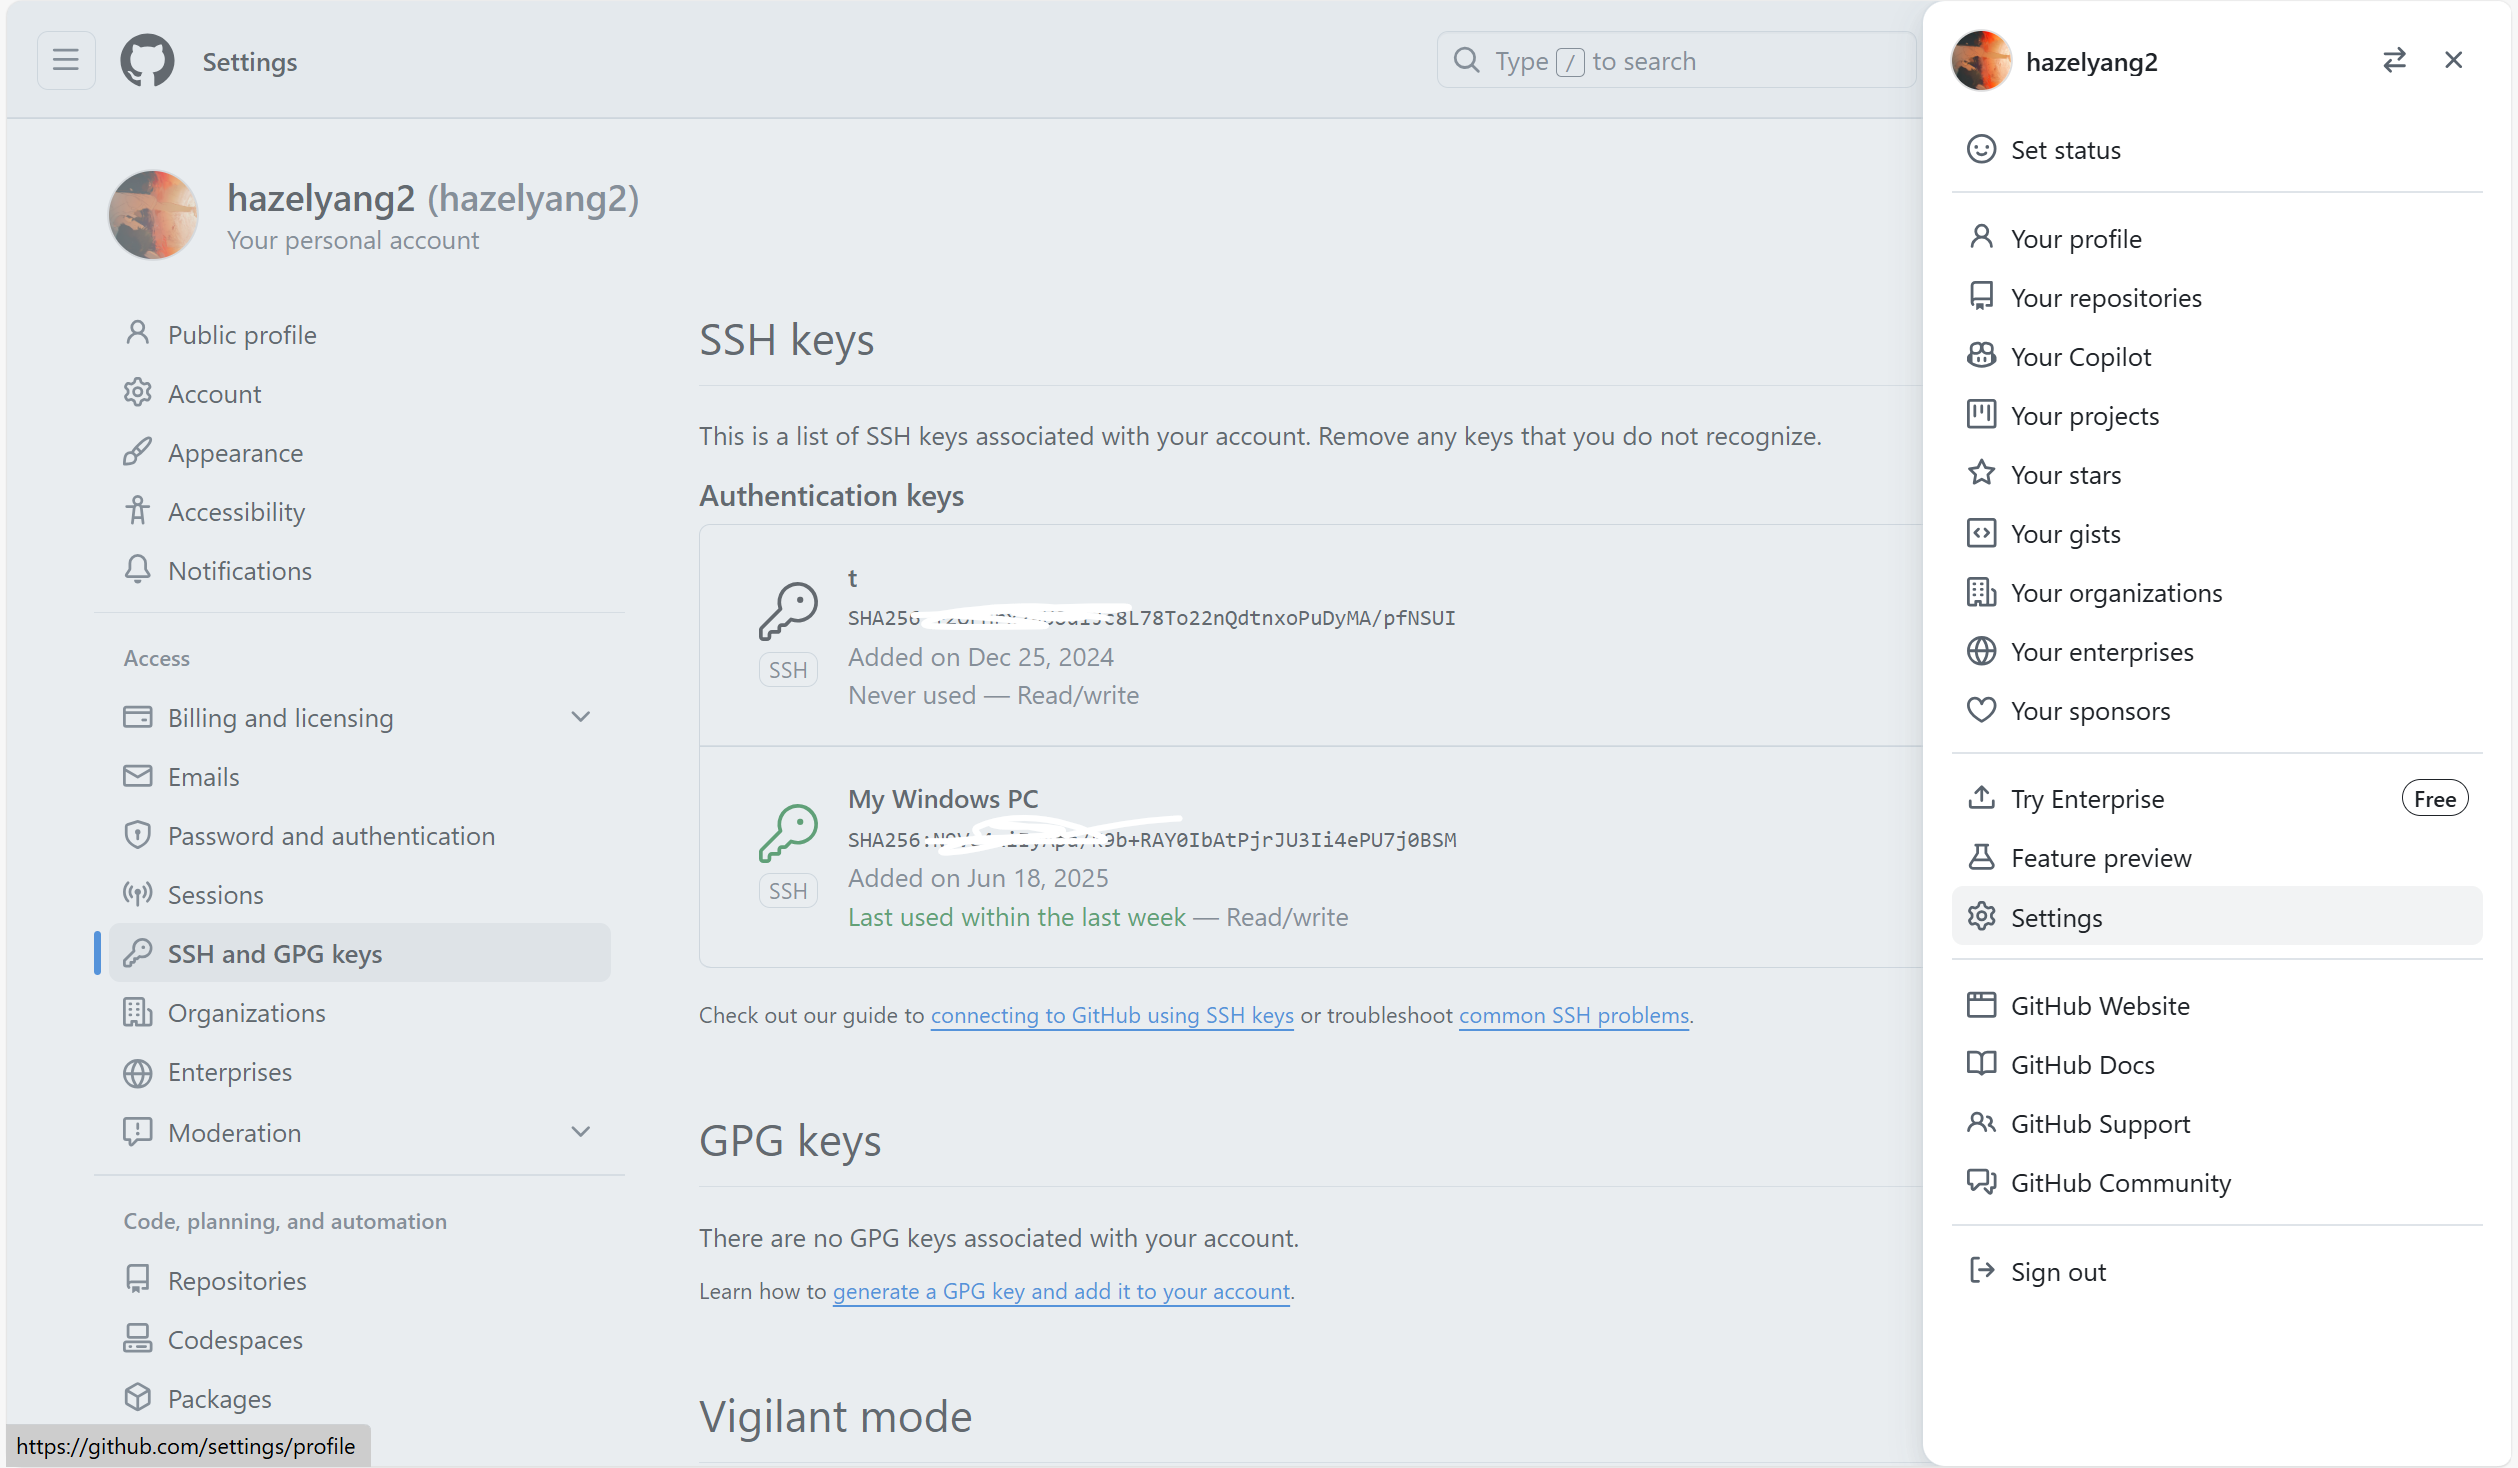Screen dimensions: 2518x1468
Task: Select SSH and GPG keys sidebar item
Action: point(360,953)
